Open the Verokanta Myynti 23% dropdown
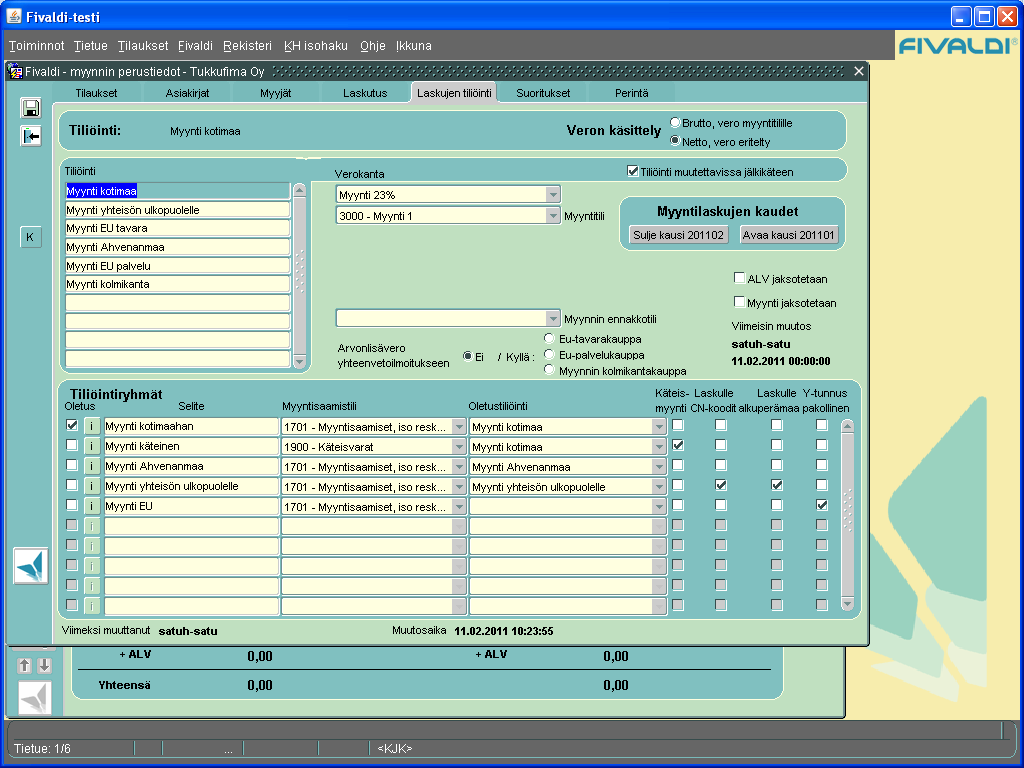 553,195
